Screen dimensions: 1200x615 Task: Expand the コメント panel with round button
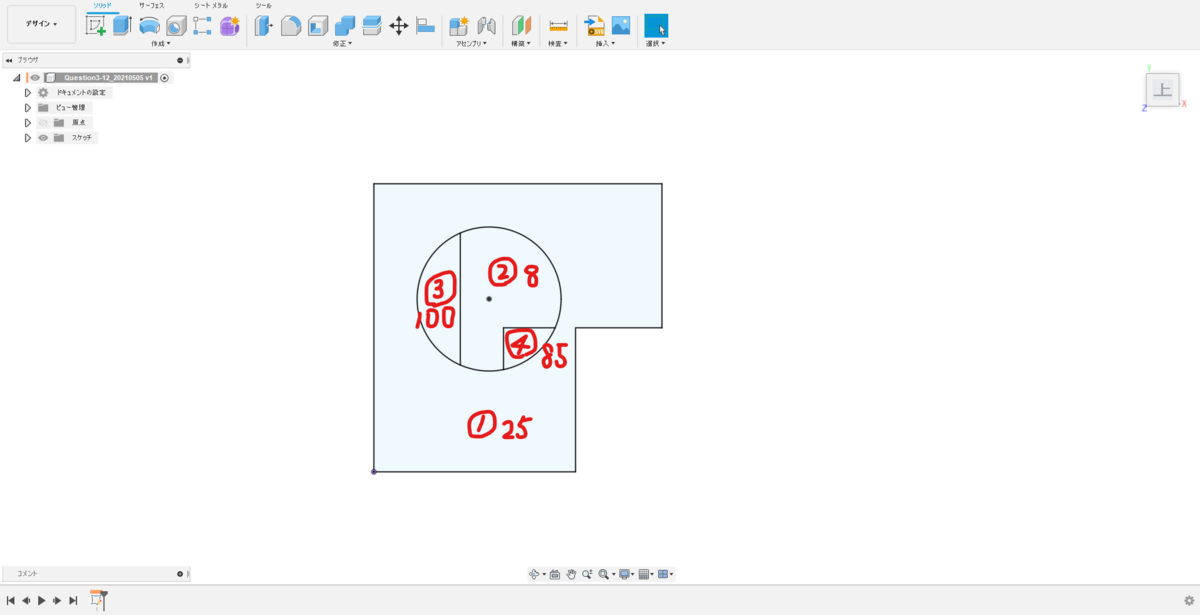coord(180,574)
